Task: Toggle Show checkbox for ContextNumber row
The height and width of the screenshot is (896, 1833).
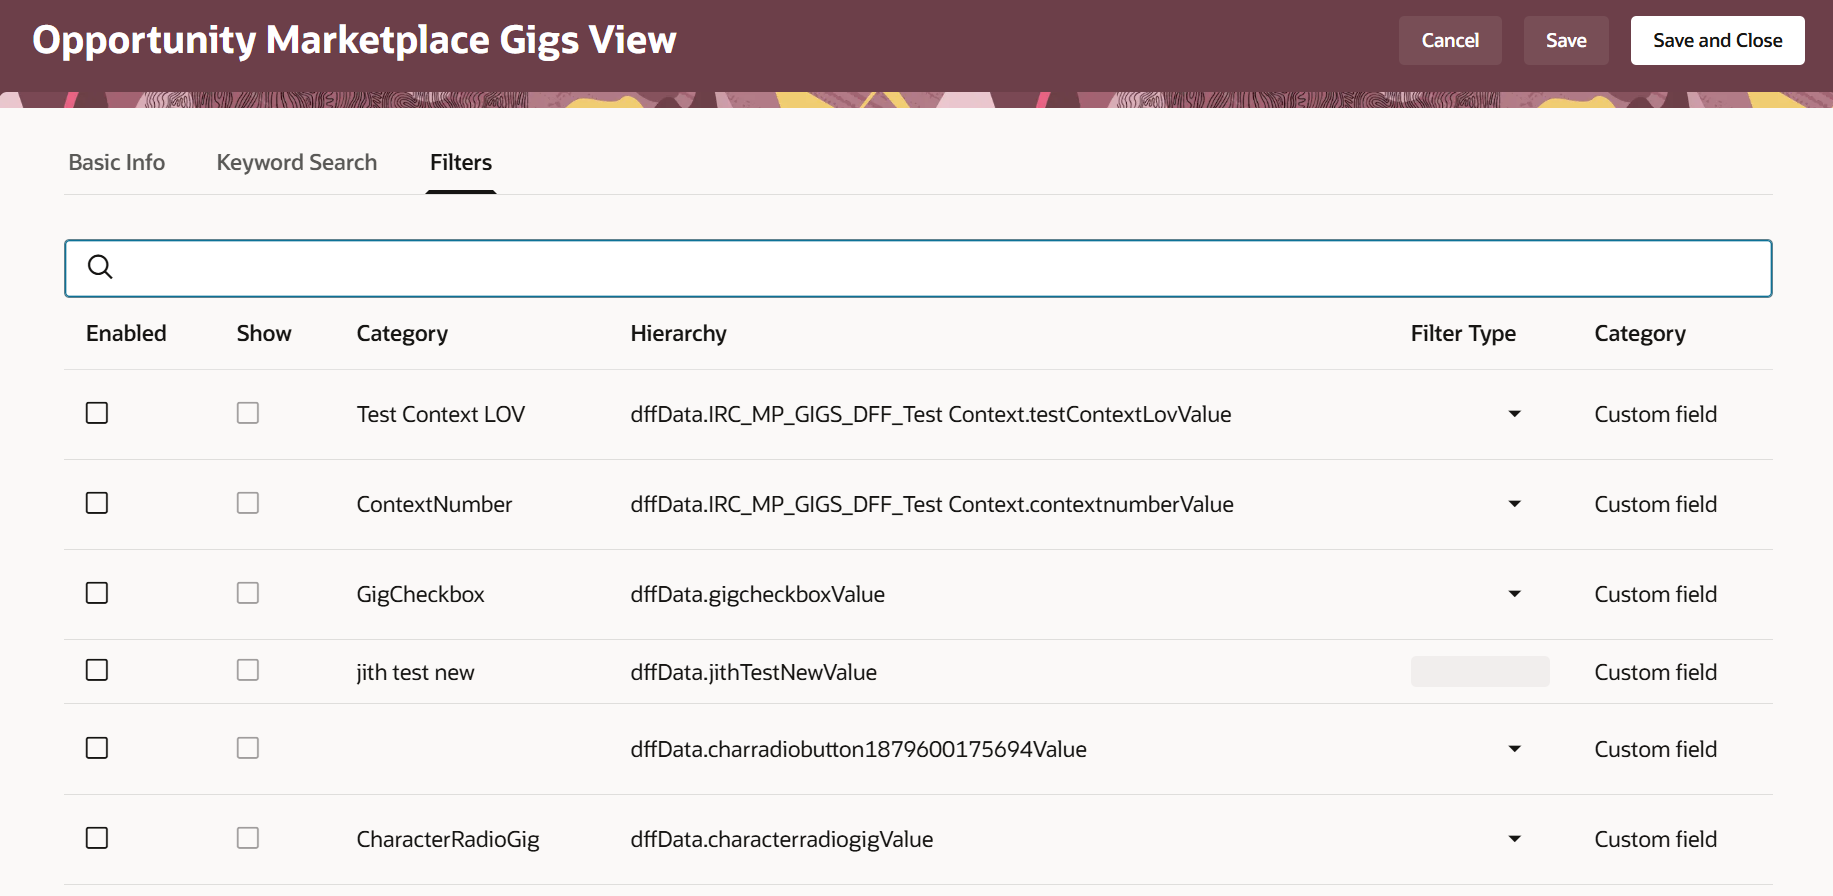Action: coord(248,503)
